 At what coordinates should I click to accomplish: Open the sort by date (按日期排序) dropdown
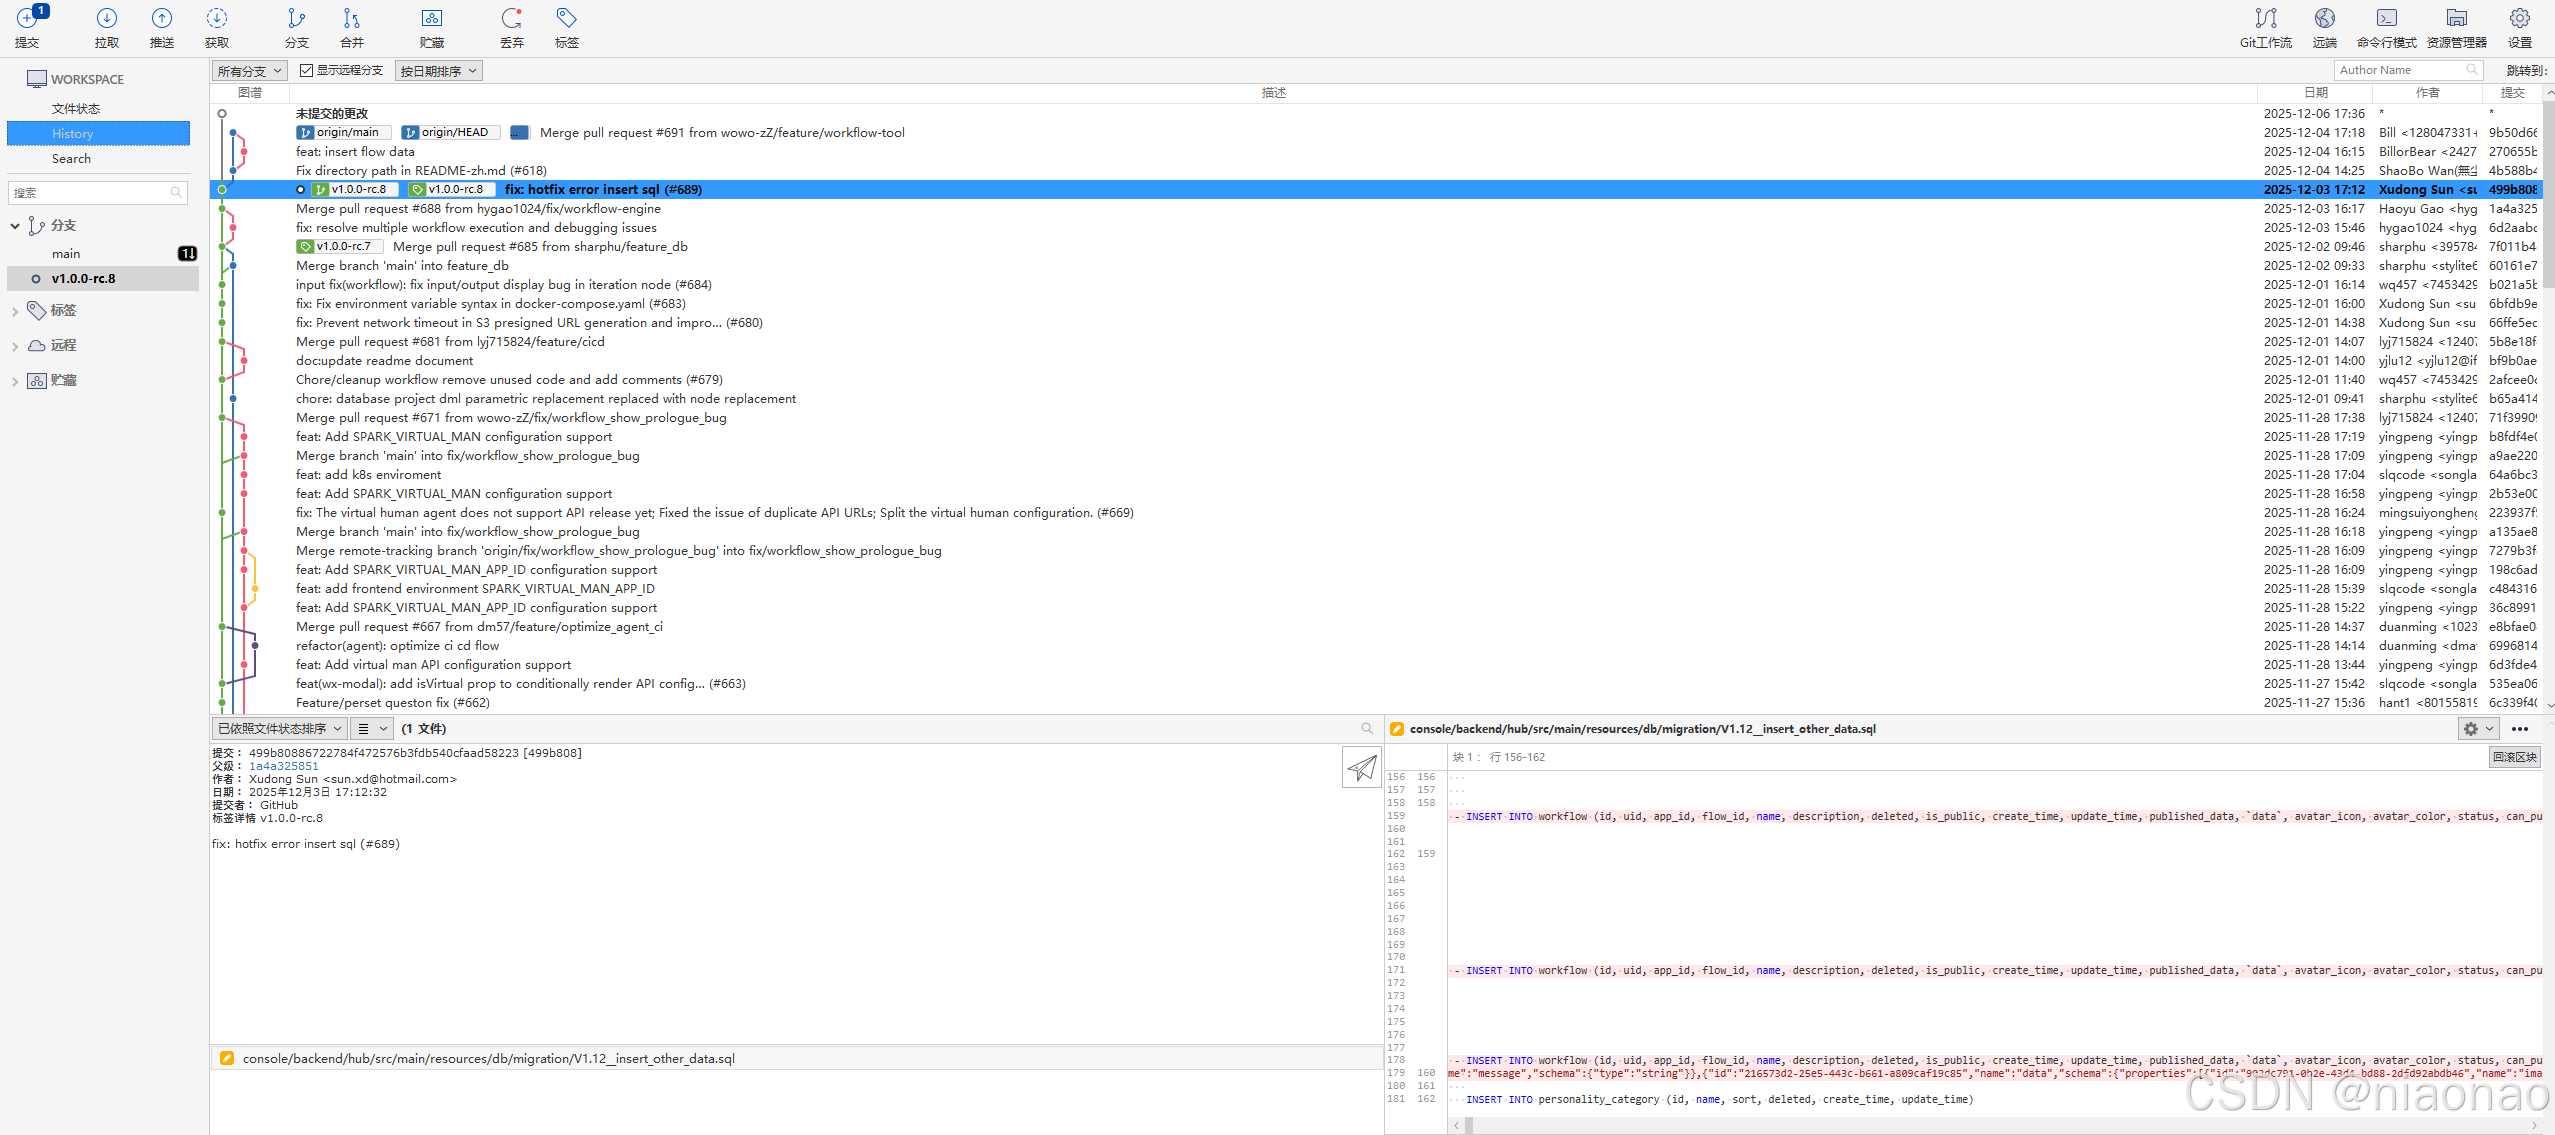coord(439,71)
